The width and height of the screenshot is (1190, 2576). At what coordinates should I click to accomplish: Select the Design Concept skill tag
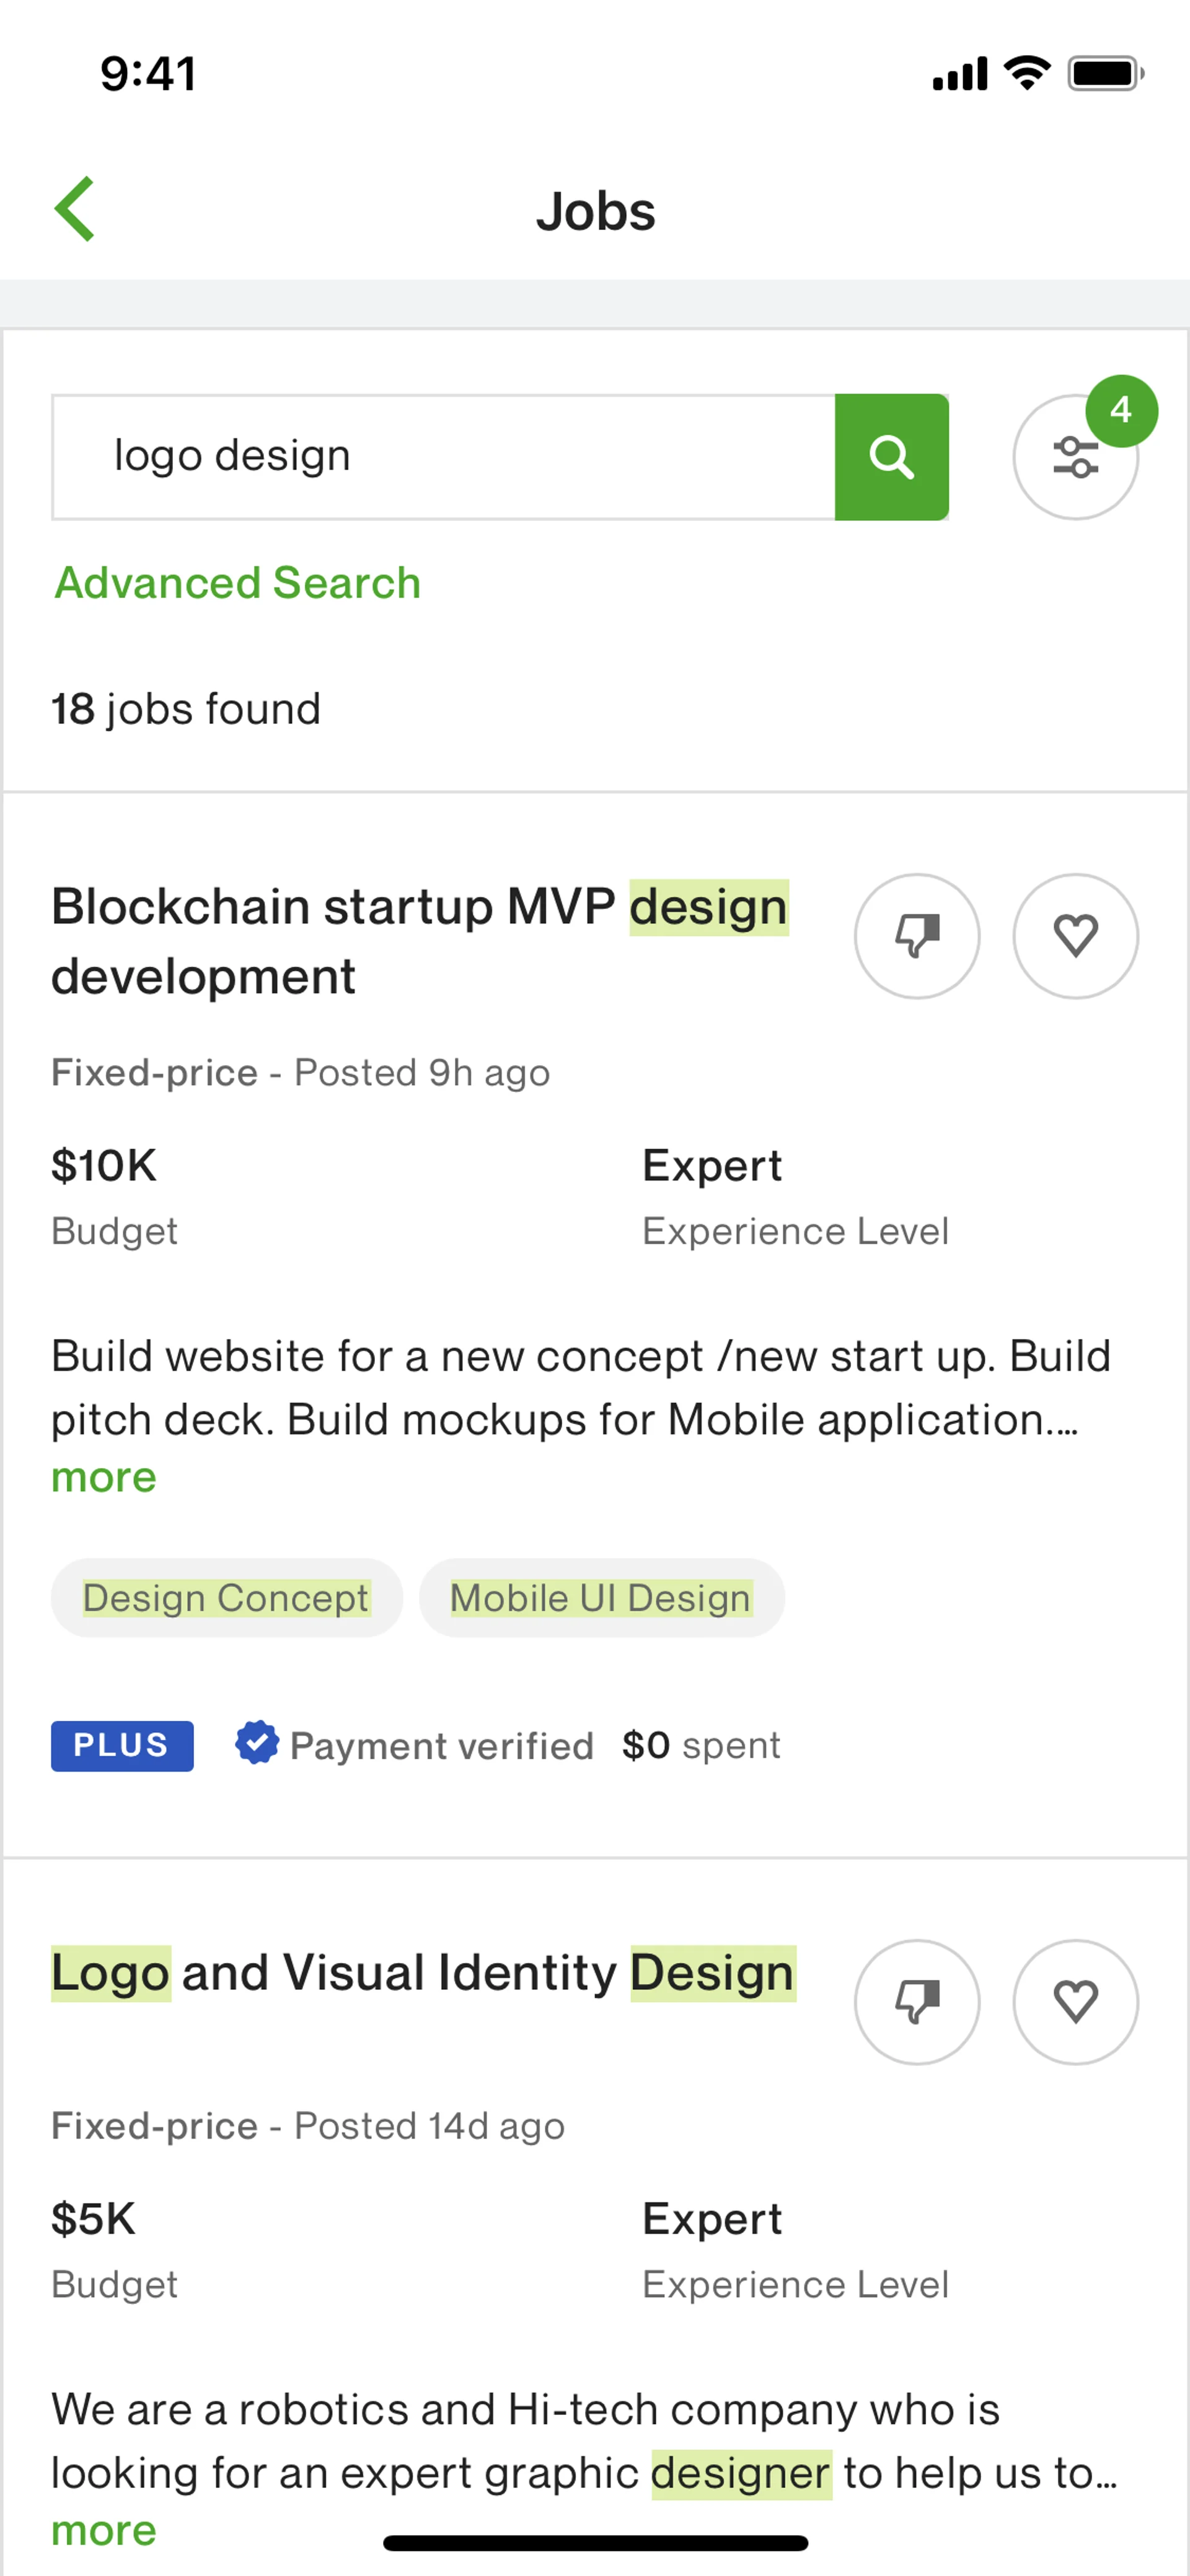click(226, 1598)
